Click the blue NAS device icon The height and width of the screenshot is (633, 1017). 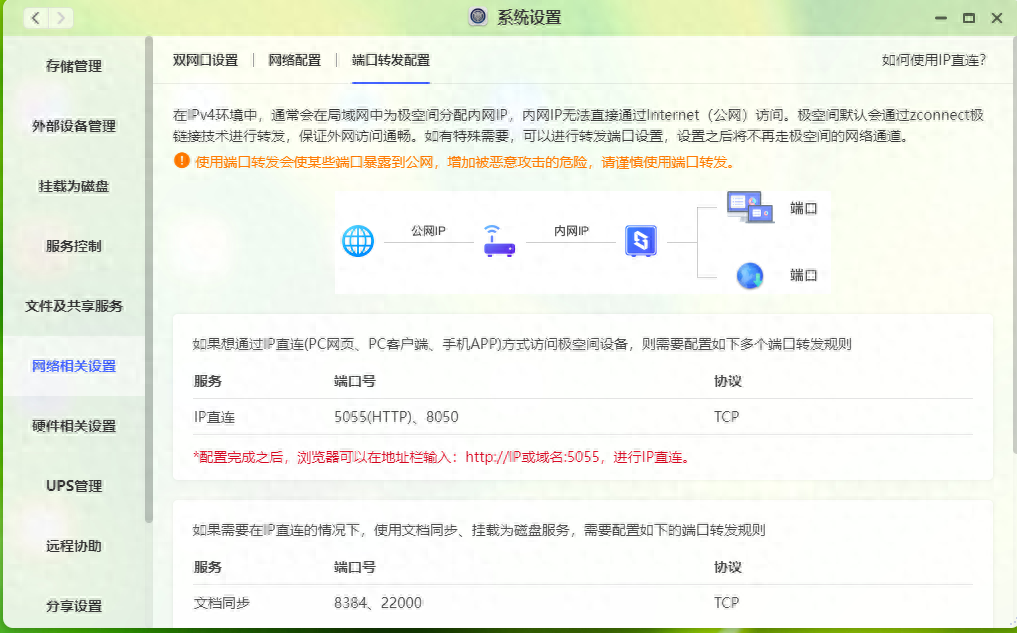click(x=640, y=241)
